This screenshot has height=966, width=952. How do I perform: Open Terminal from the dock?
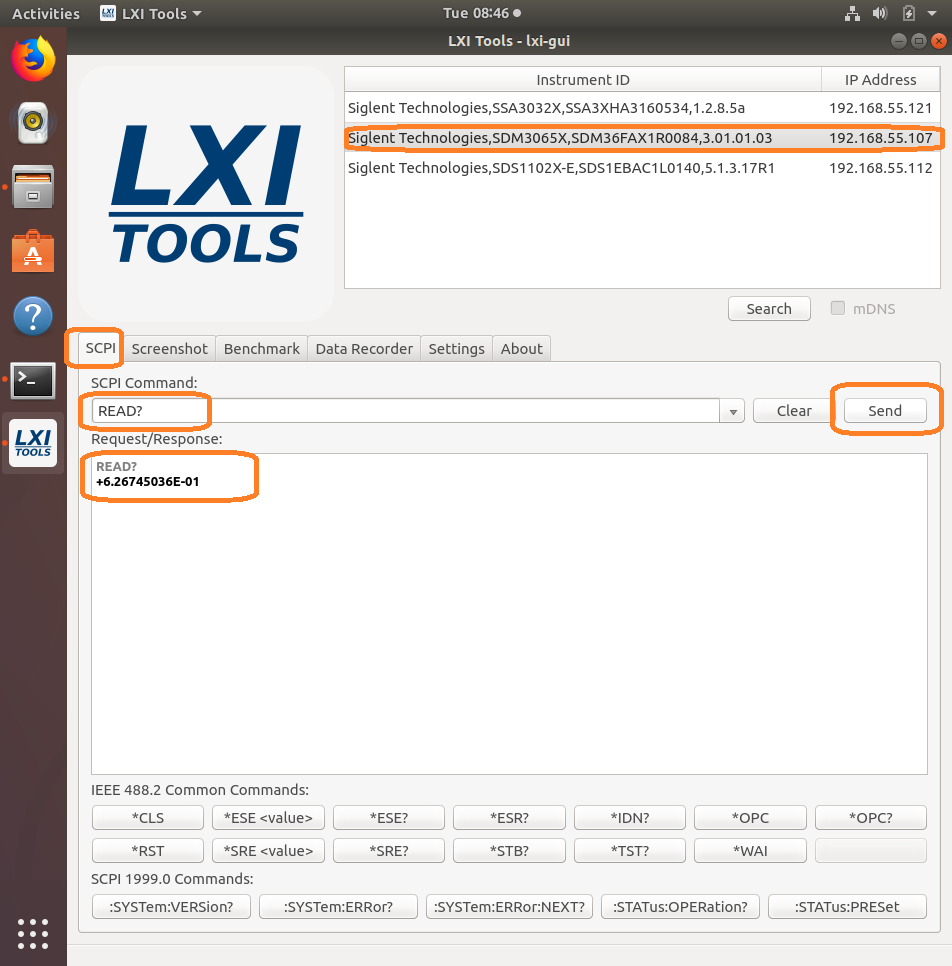[33, 380]
